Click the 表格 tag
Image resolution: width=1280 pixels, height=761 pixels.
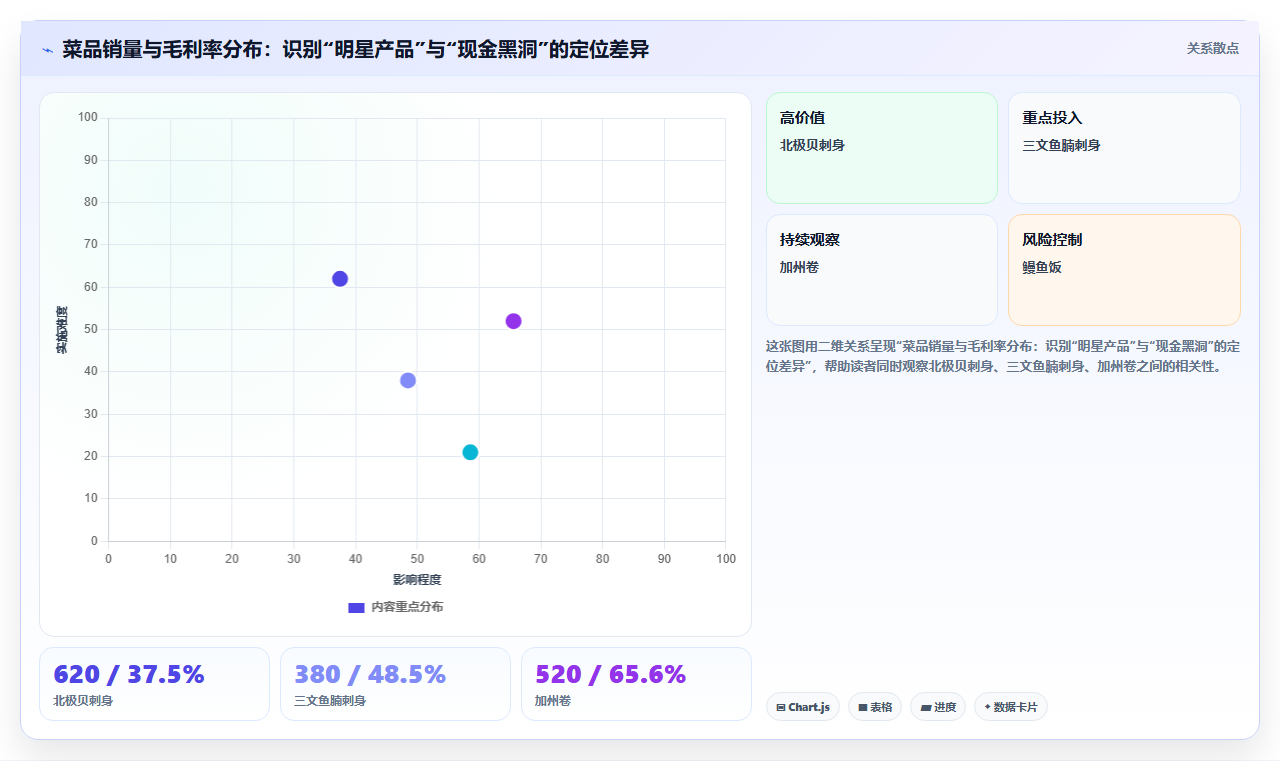point(875,707)
